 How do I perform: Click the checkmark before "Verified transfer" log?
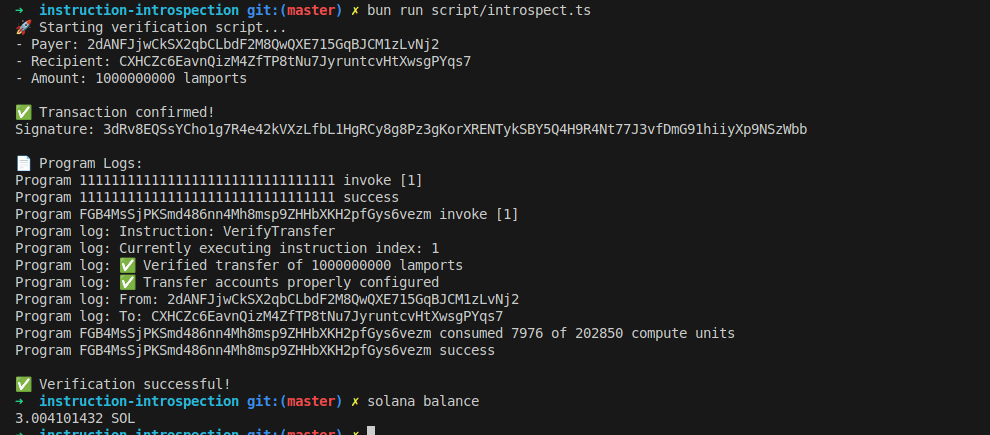click(x=127, y=265)
